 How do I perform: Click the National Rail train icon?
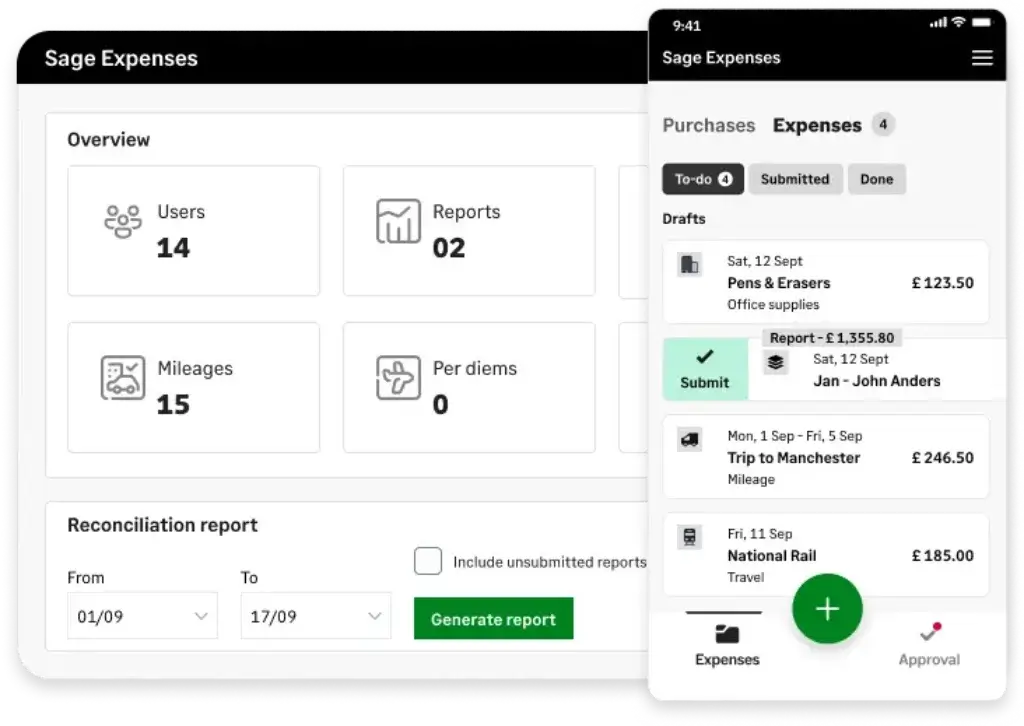tap(690, 537)
